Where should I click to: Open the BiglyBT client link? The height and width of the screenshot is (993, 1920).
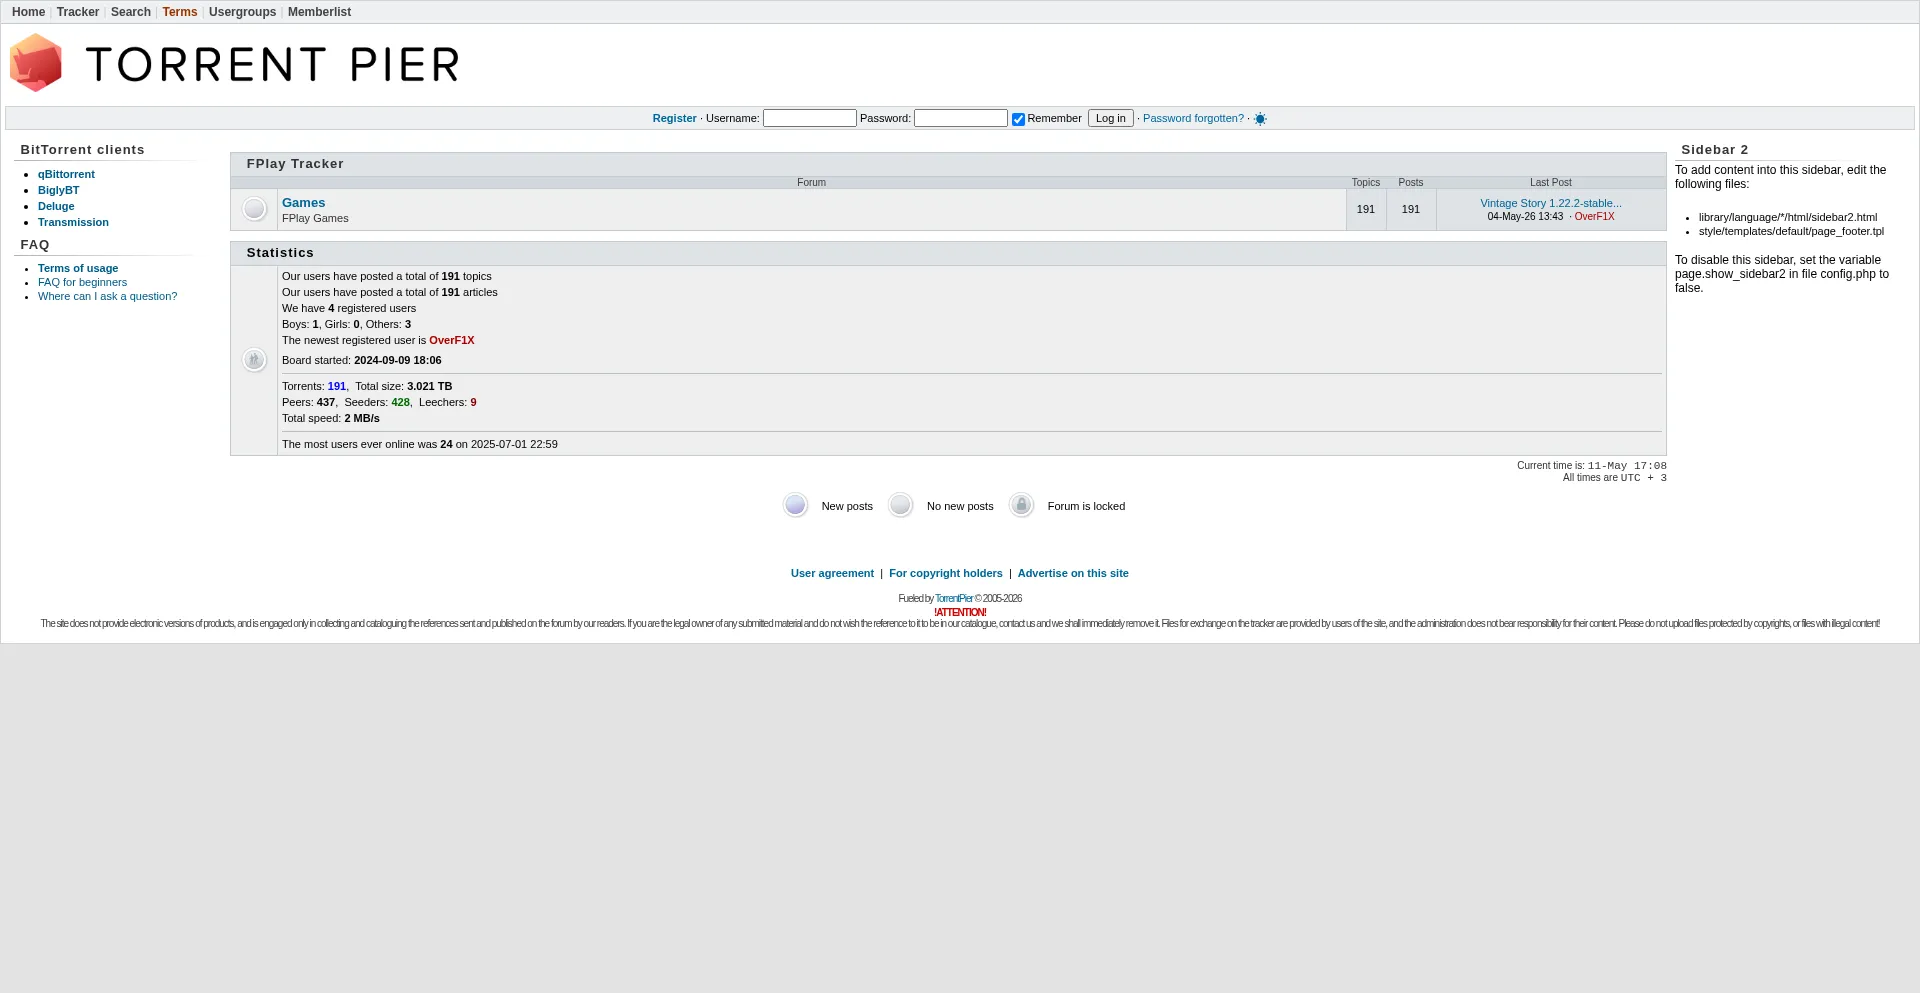(x=58, y=190)
